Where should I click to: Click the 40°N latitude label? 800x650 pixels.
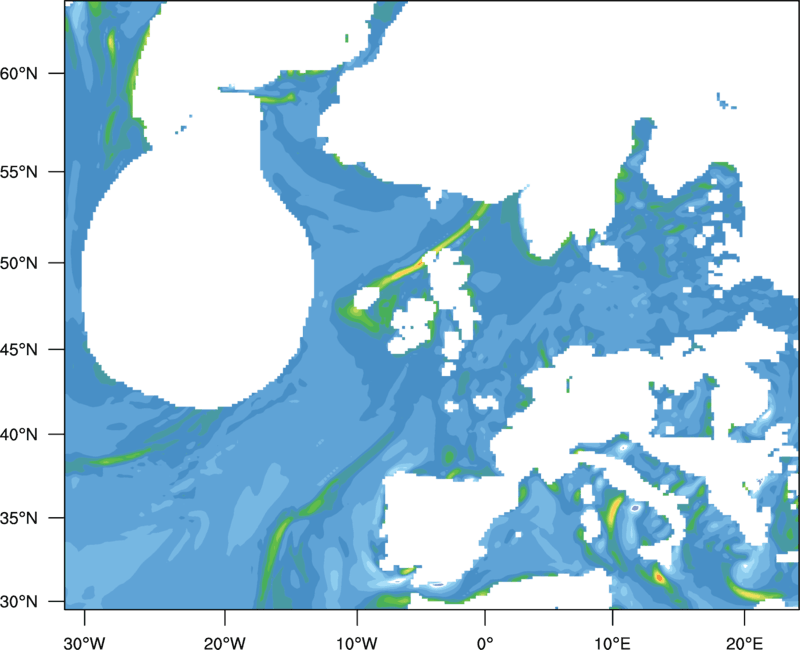pyautogui.click(x=19, y=435)
